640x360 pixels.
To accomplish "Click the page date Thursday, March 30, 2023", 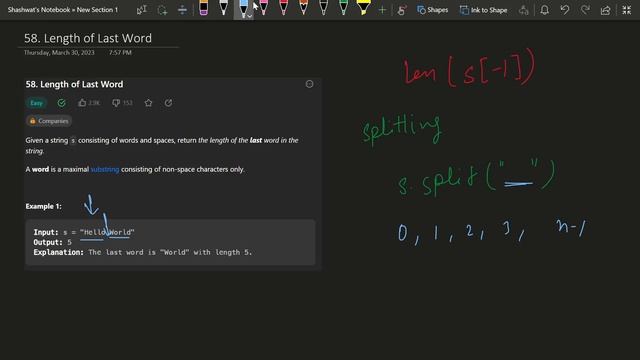I will [59, 53].
